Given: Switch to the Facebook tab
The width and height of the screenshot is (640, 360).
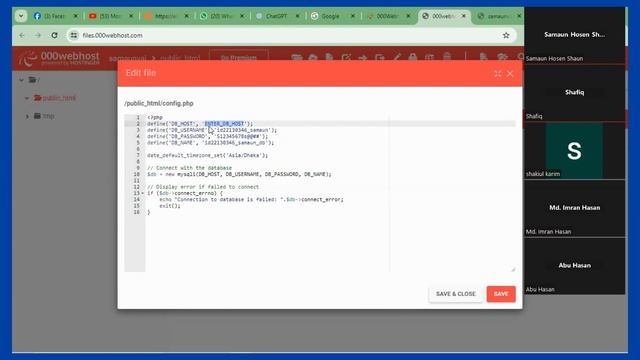Looking at the screenshot, I should (x=55, y=16).
